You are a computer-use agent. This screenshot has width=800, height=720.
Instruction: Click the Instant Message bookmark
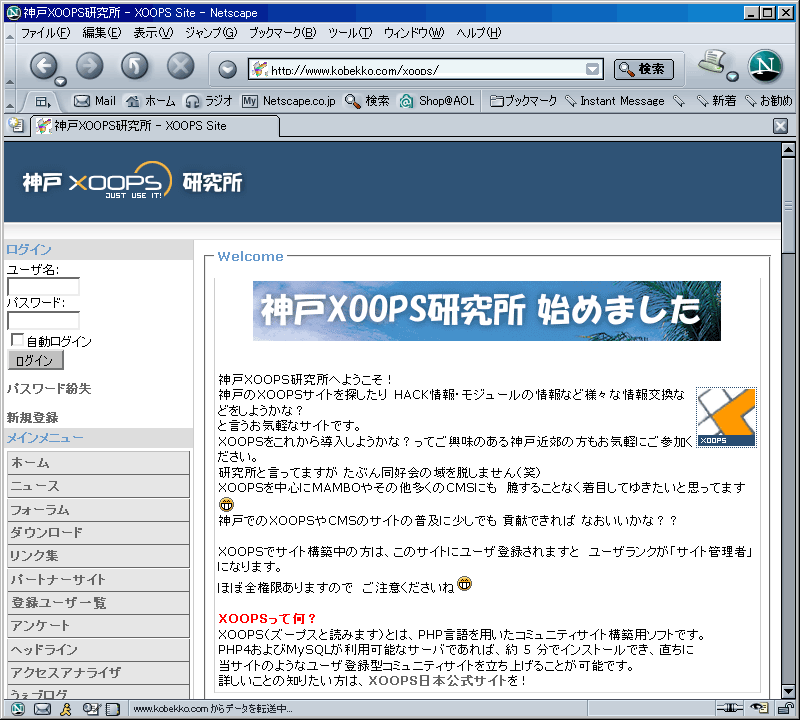pyautogui.click(x=615, y=101)
